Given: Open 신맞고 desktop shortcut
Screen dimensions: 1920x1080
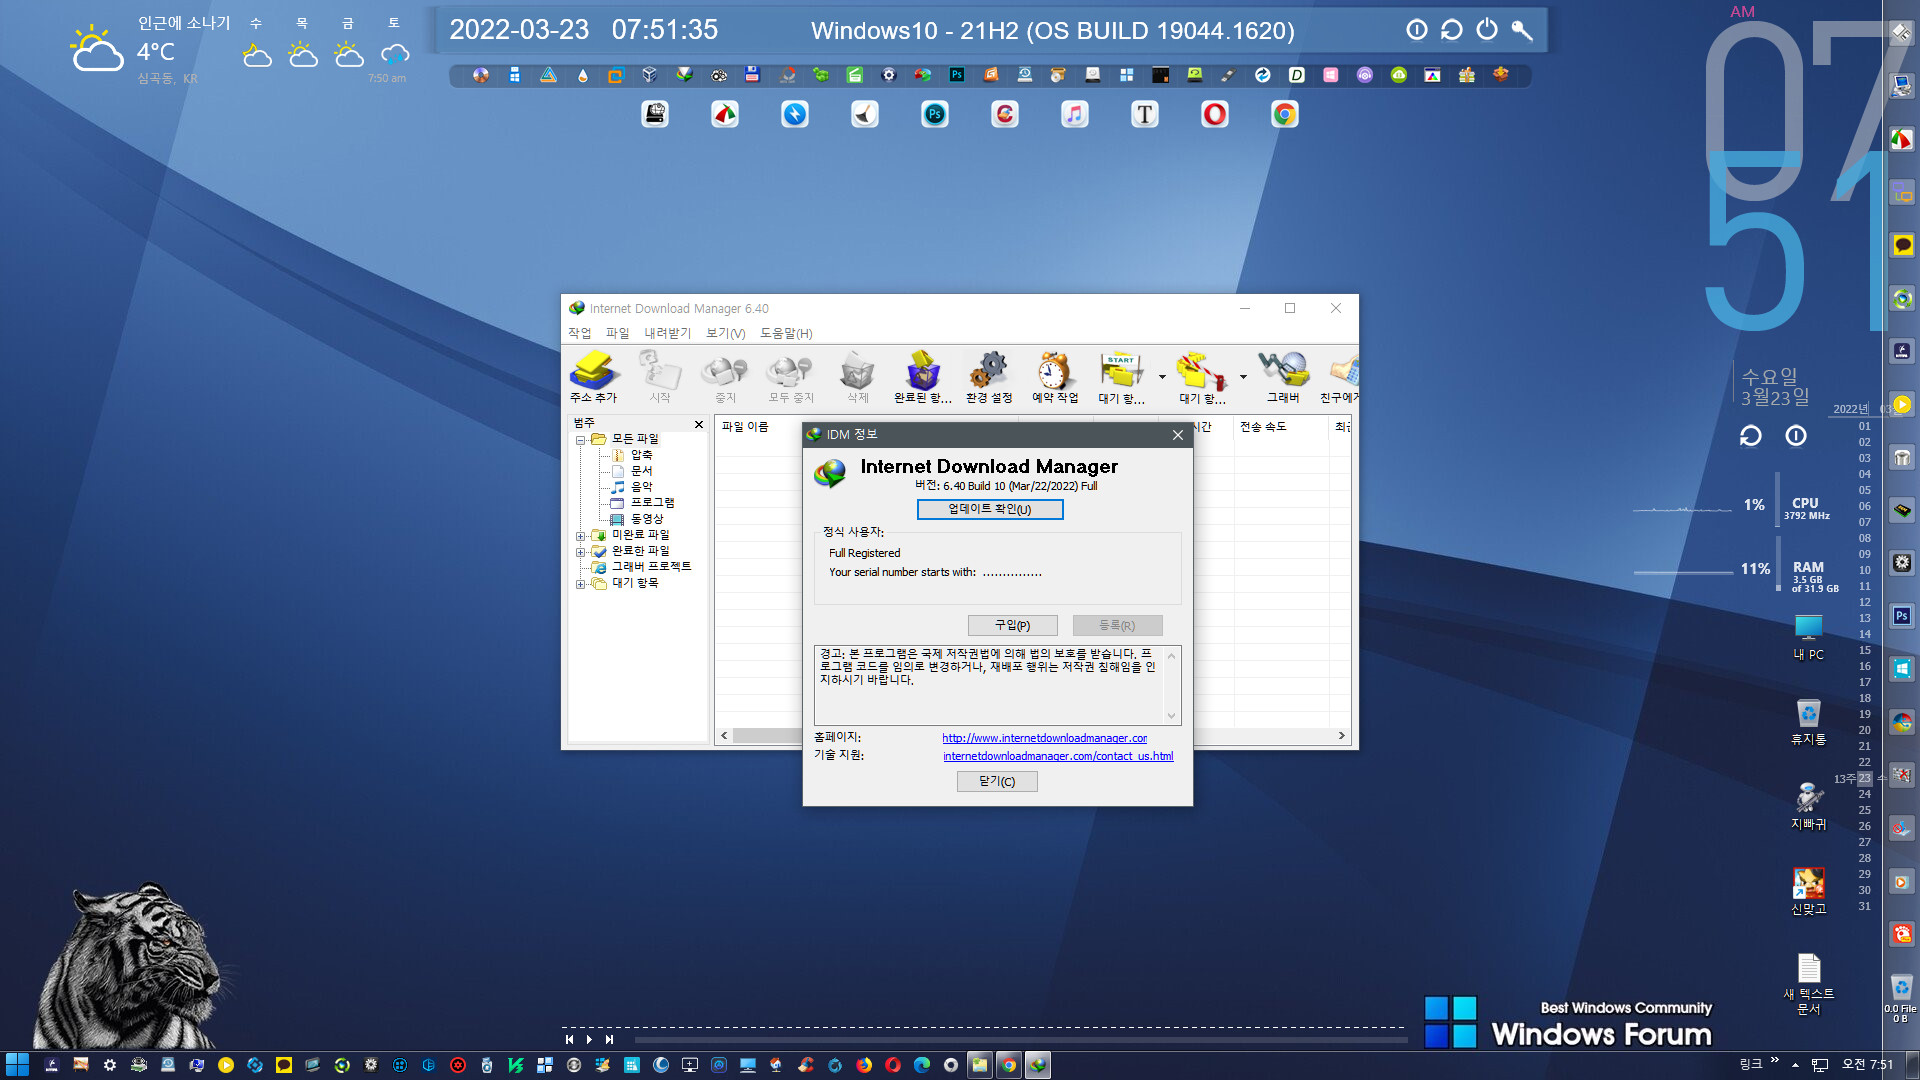Looking at the screenshot, I should click(1808, 891).
